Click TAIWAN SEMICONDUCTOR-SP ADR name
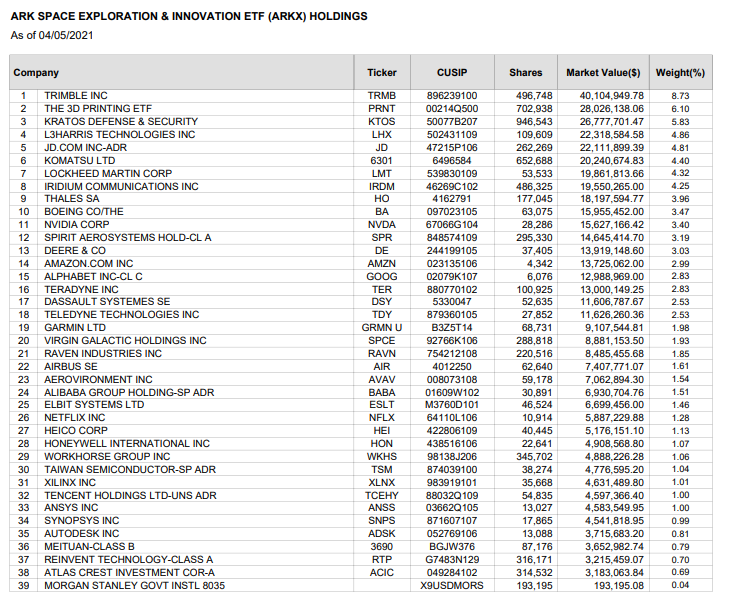This screenshot has width=729, height=598. coord(130,470)
